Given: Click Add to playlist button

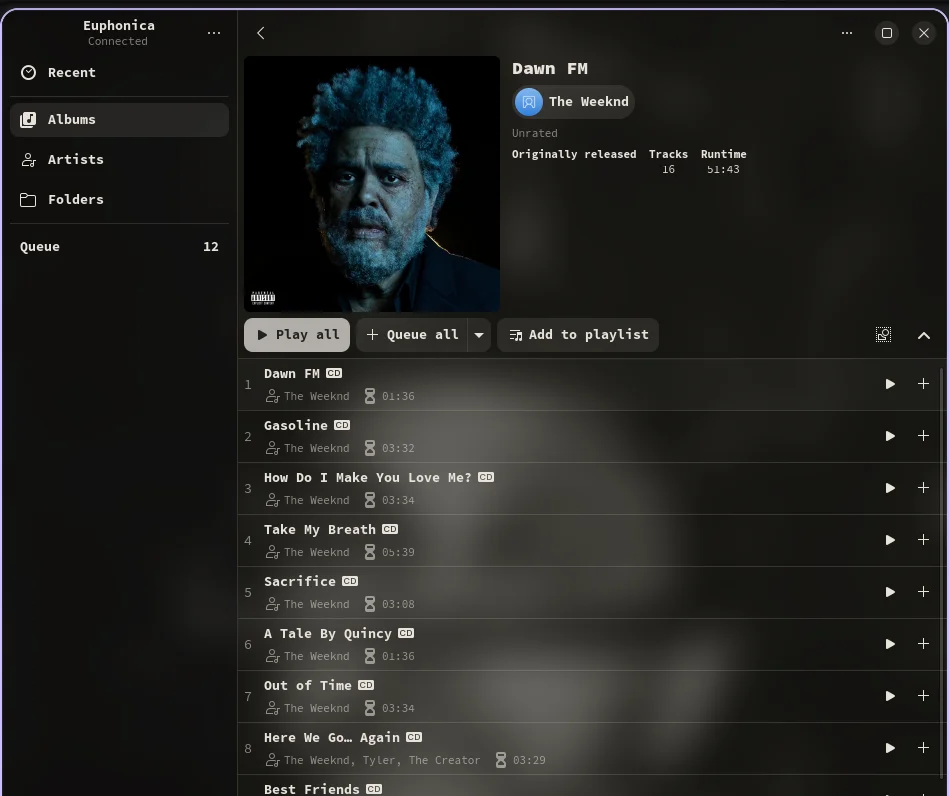Looking at the screenshot, I should click(578, 335).
